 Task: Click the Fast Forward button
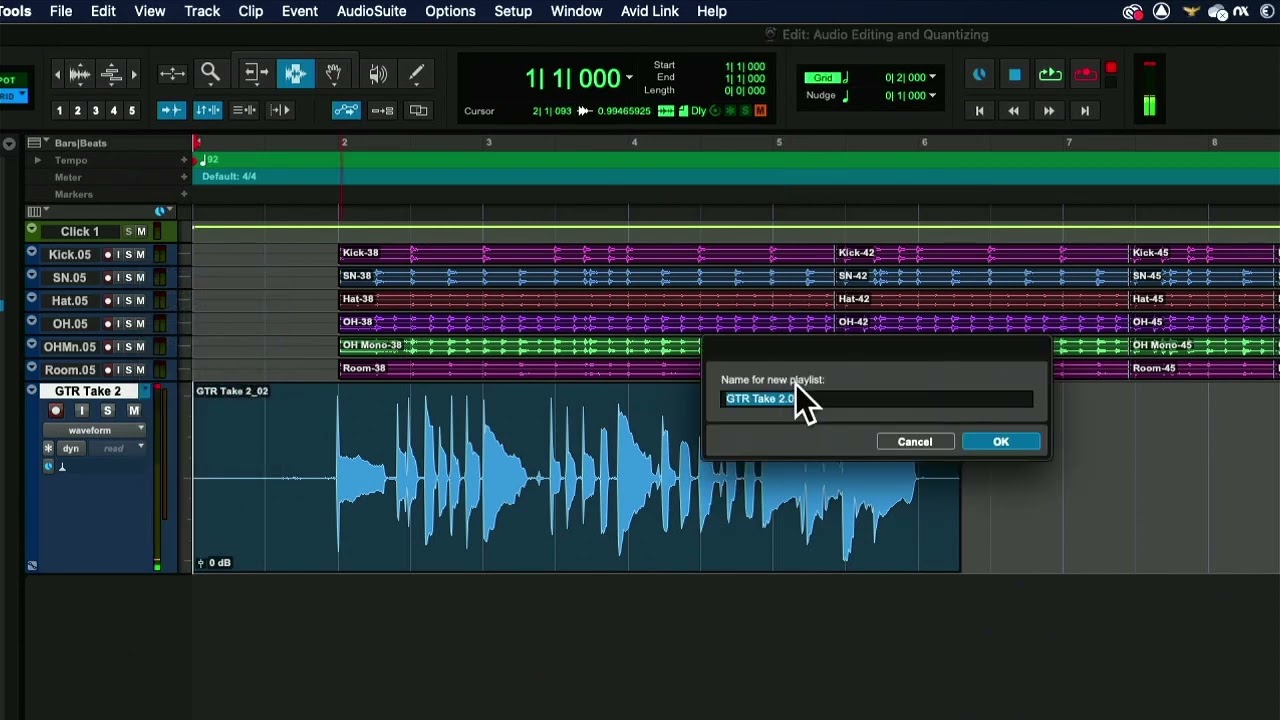point(1049,111)
